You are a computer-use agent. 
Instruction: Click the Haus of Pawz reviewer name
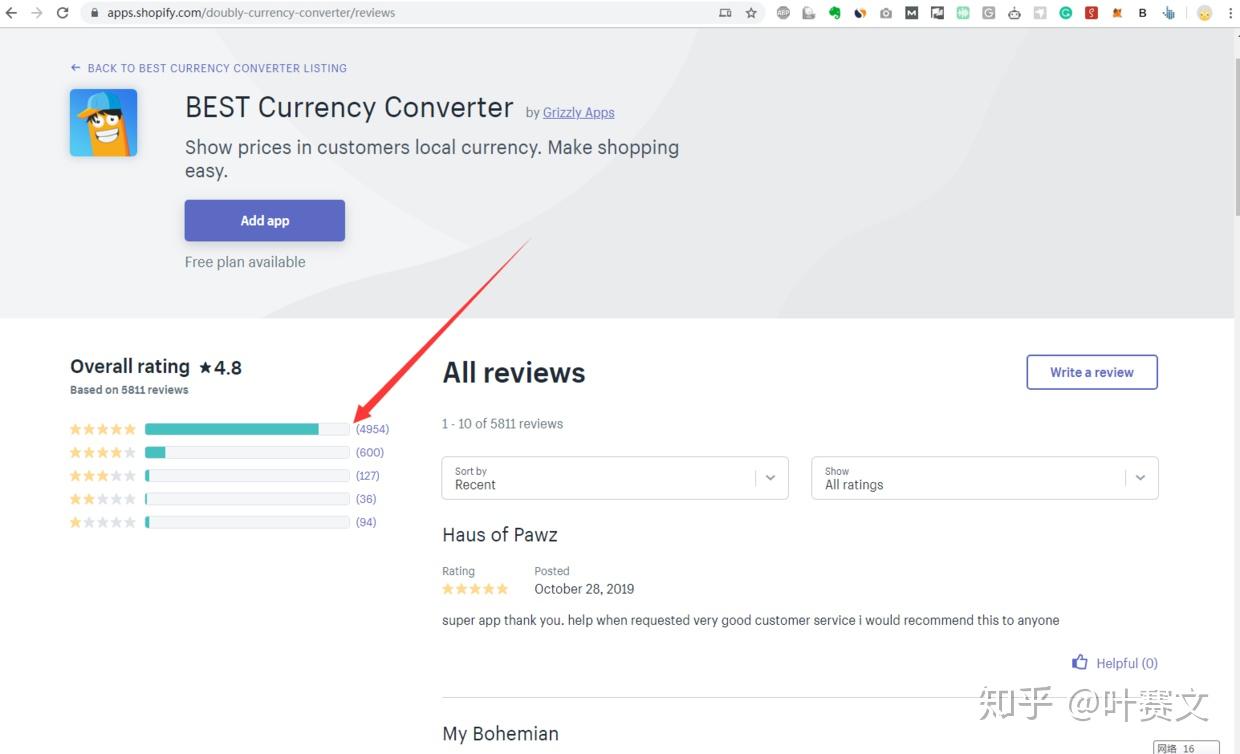pyautogui.click(x=500, y=535)
